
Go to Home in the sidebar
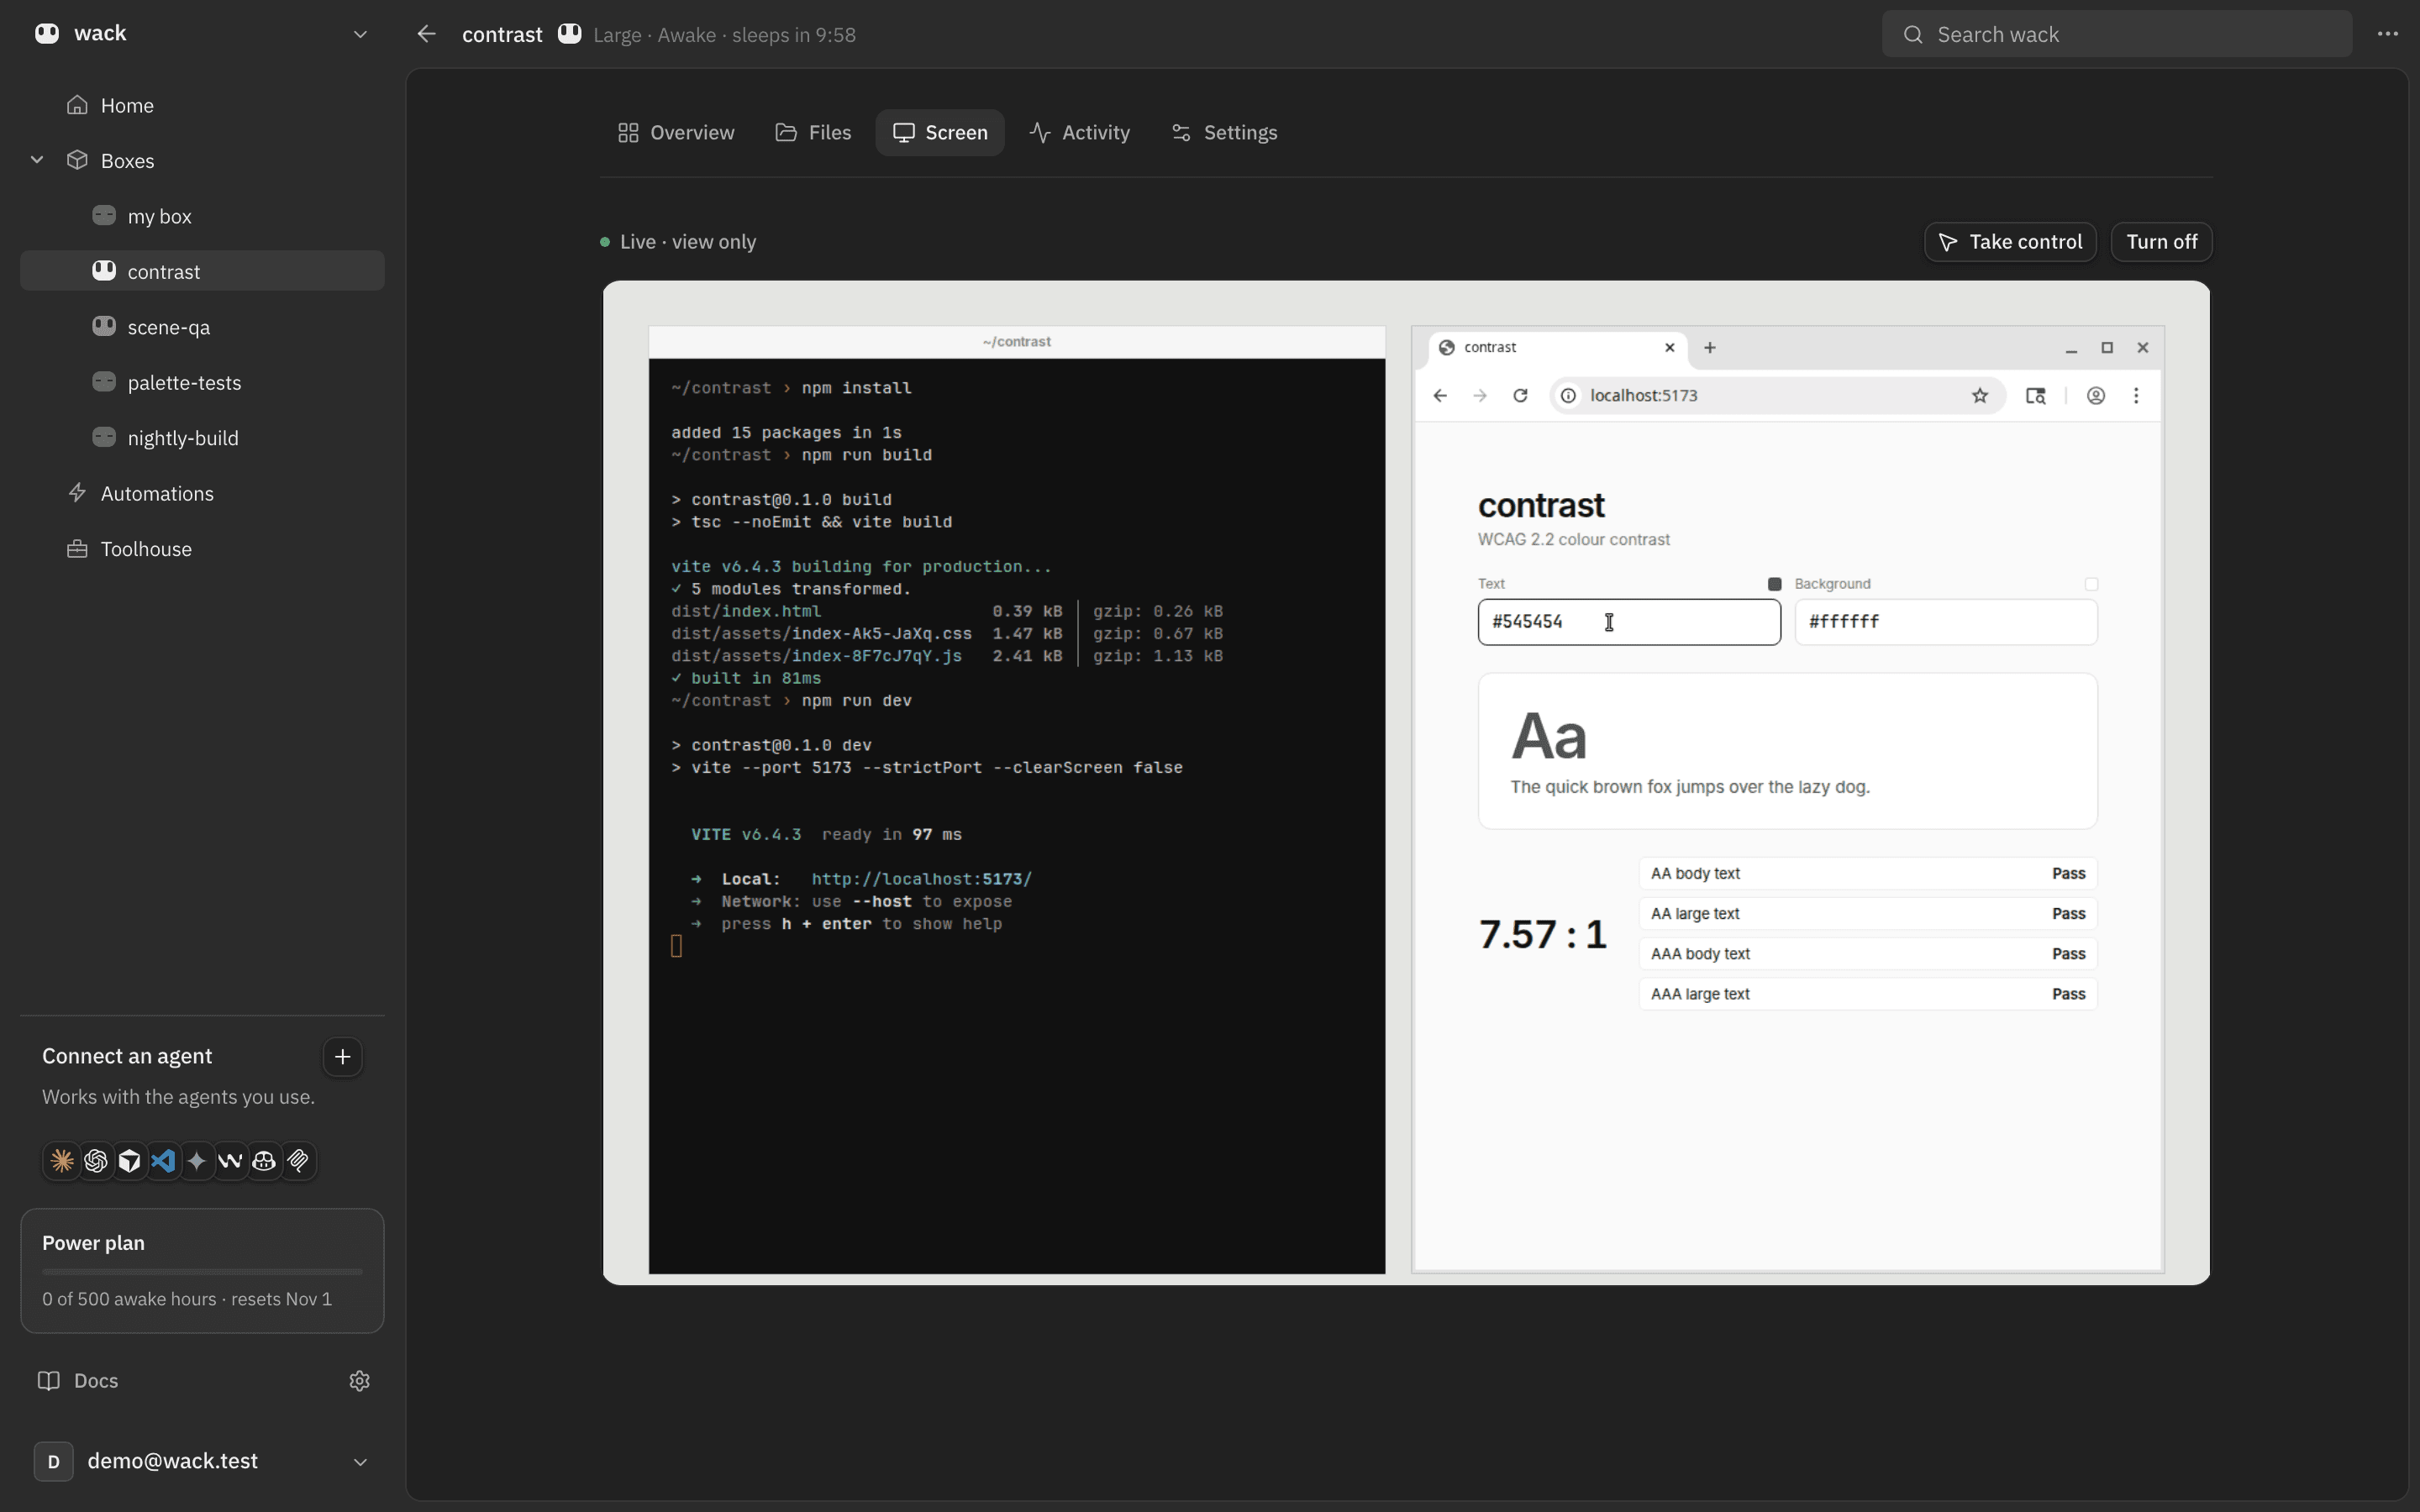coord(202,105)
